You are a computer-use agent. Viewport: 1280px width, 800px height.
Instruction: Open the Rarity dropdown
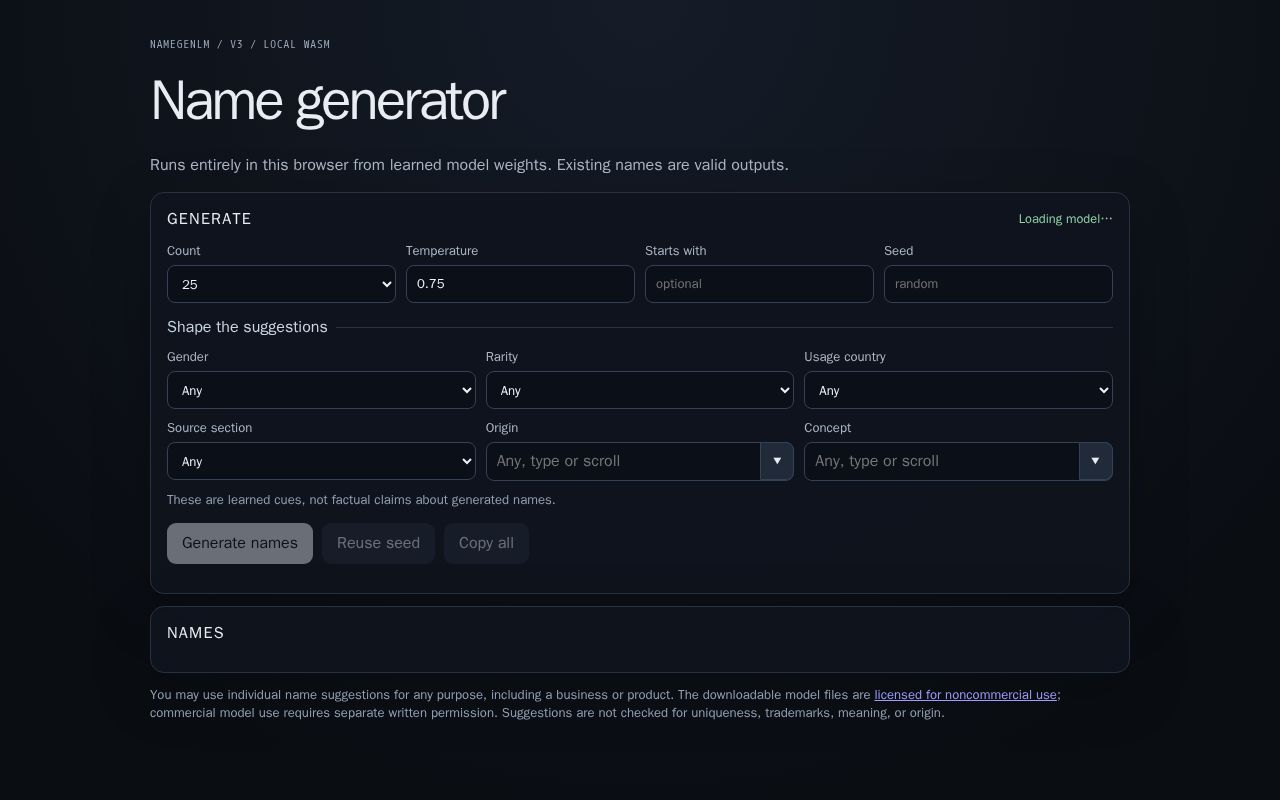click(640, 390)
